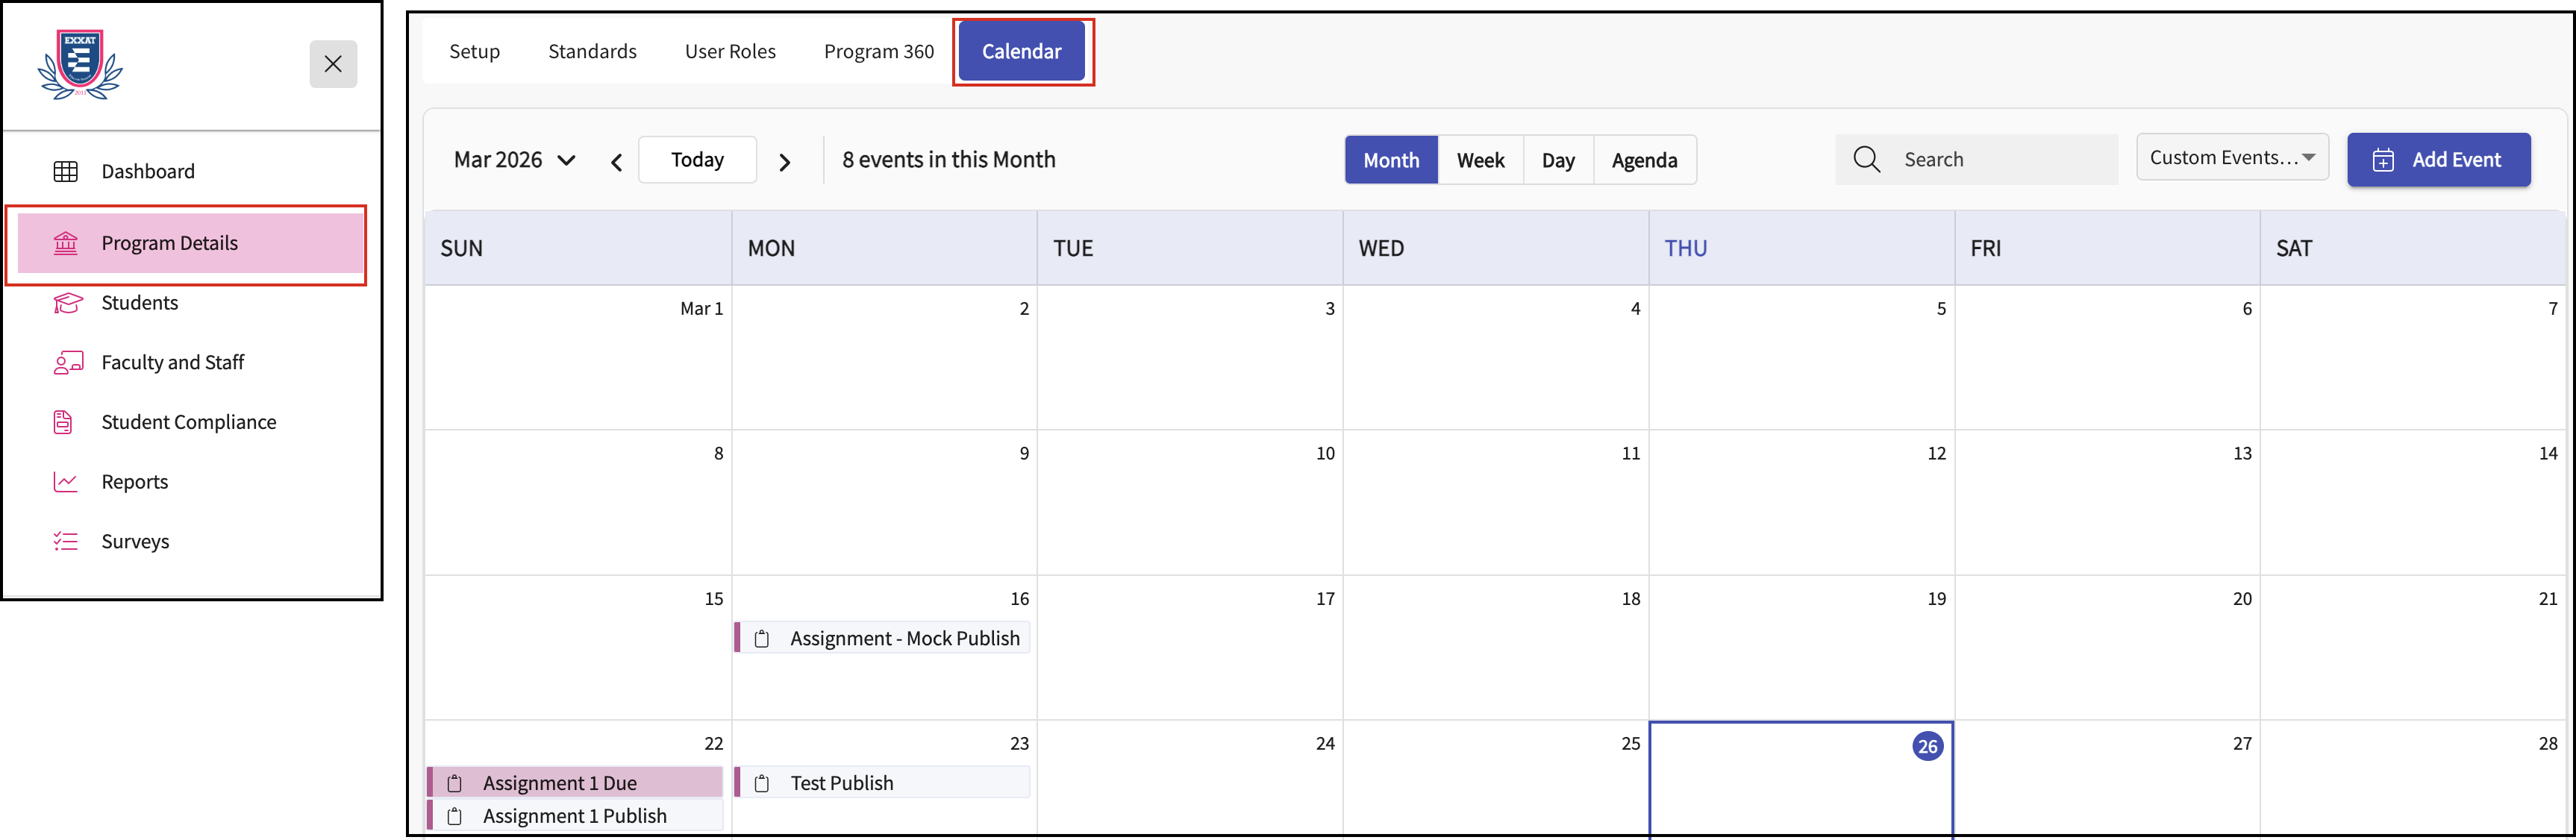Open the Custom Events filter dropdown
Screen dimensions: 2576x840
(x=2232, y=158)
